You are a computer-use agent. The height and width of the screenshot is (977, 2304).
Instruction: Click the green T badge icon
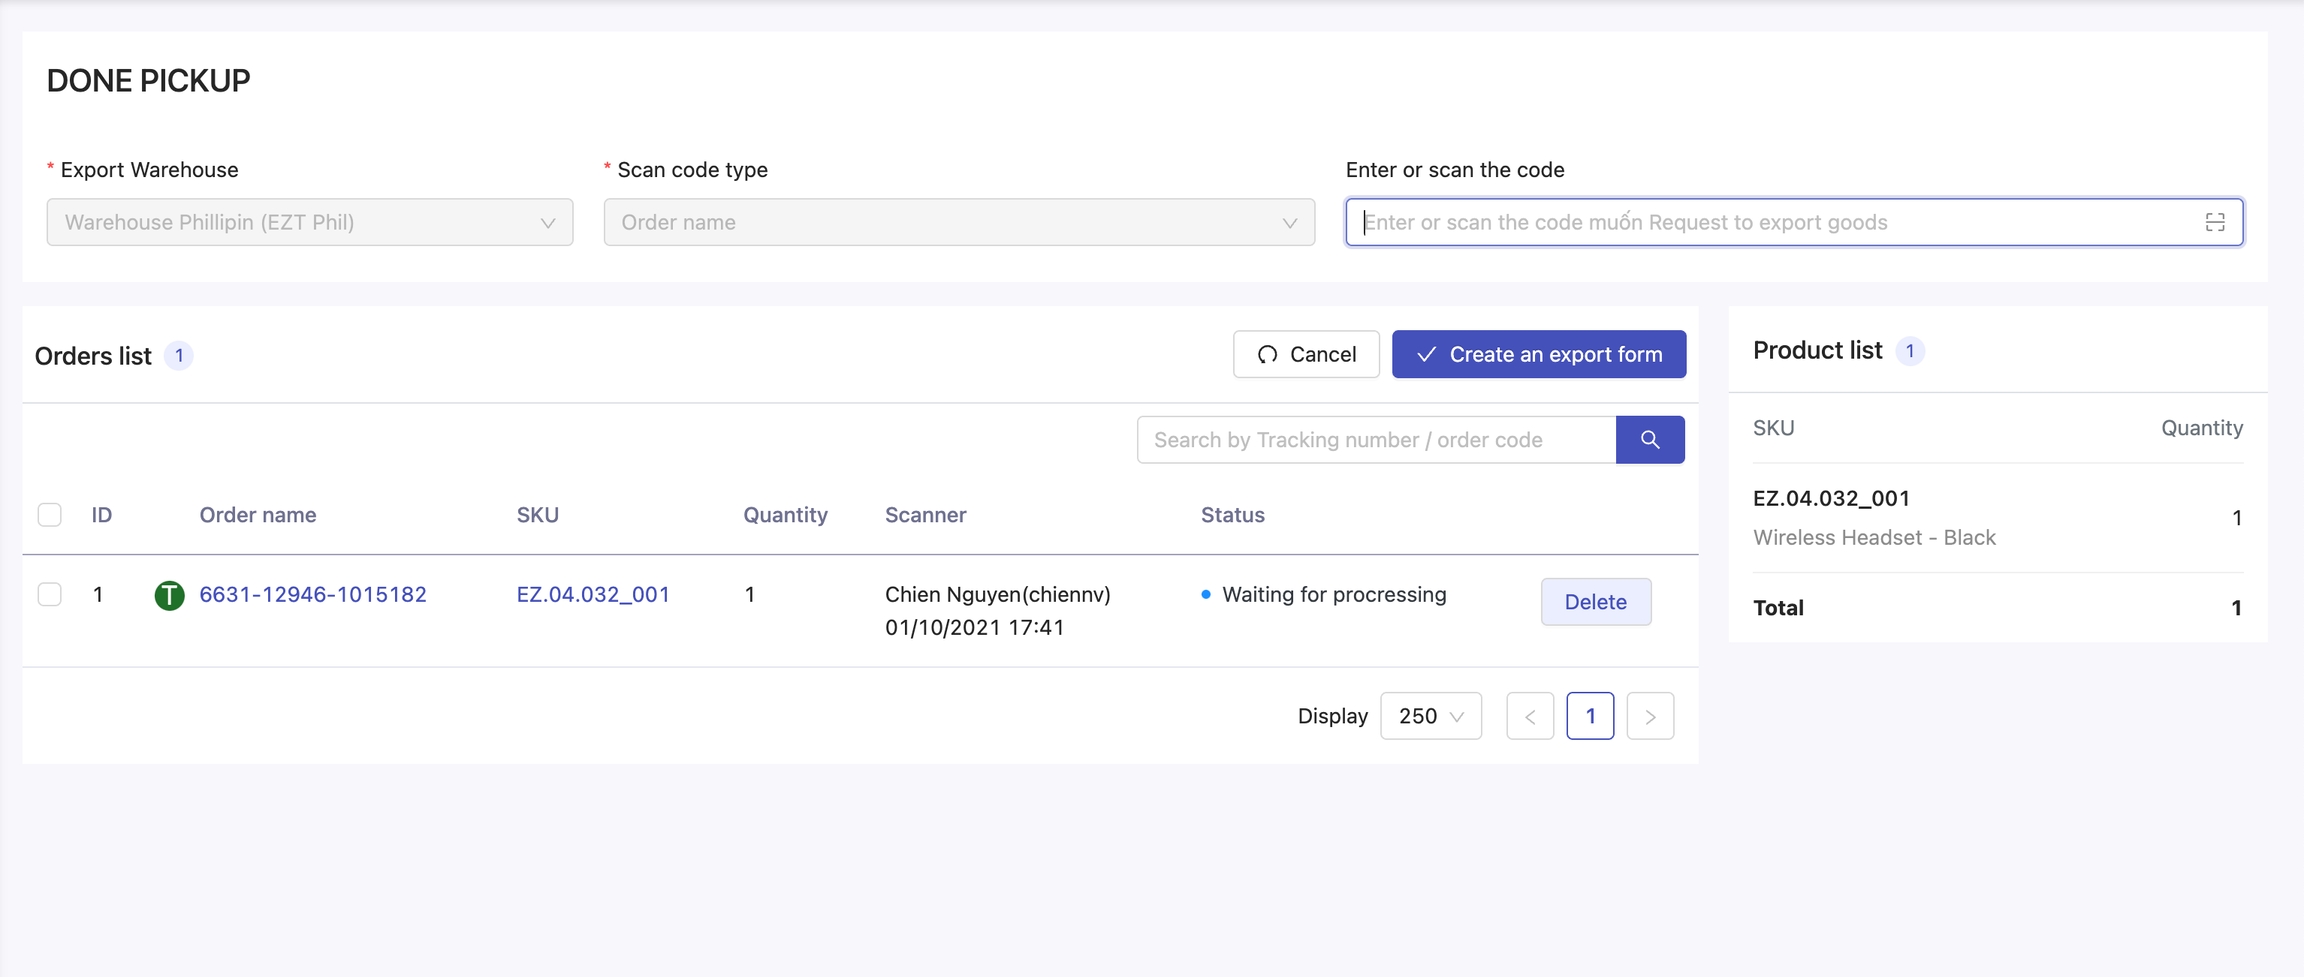[169, 595]
